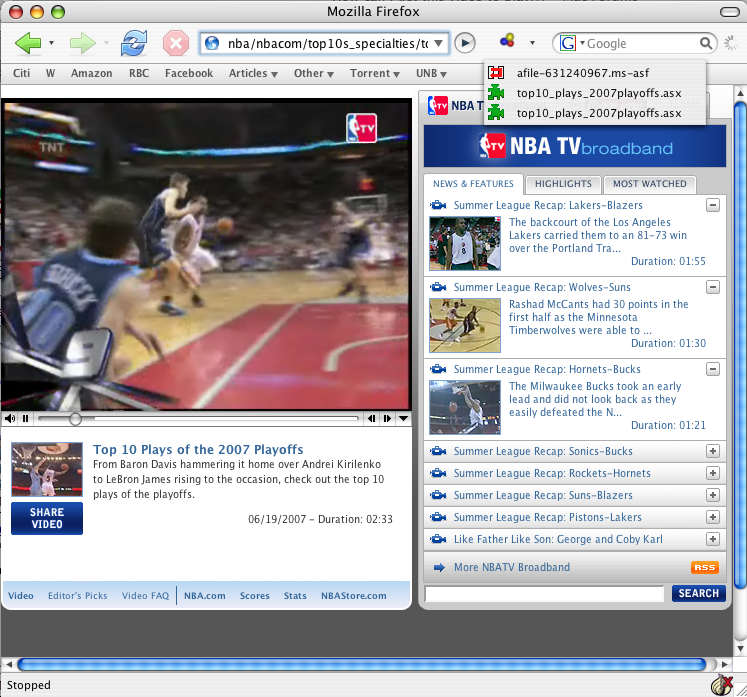Expand the George and Coby Karl entry
Screen dimensions: 747x697
click(x=713, y=539)
